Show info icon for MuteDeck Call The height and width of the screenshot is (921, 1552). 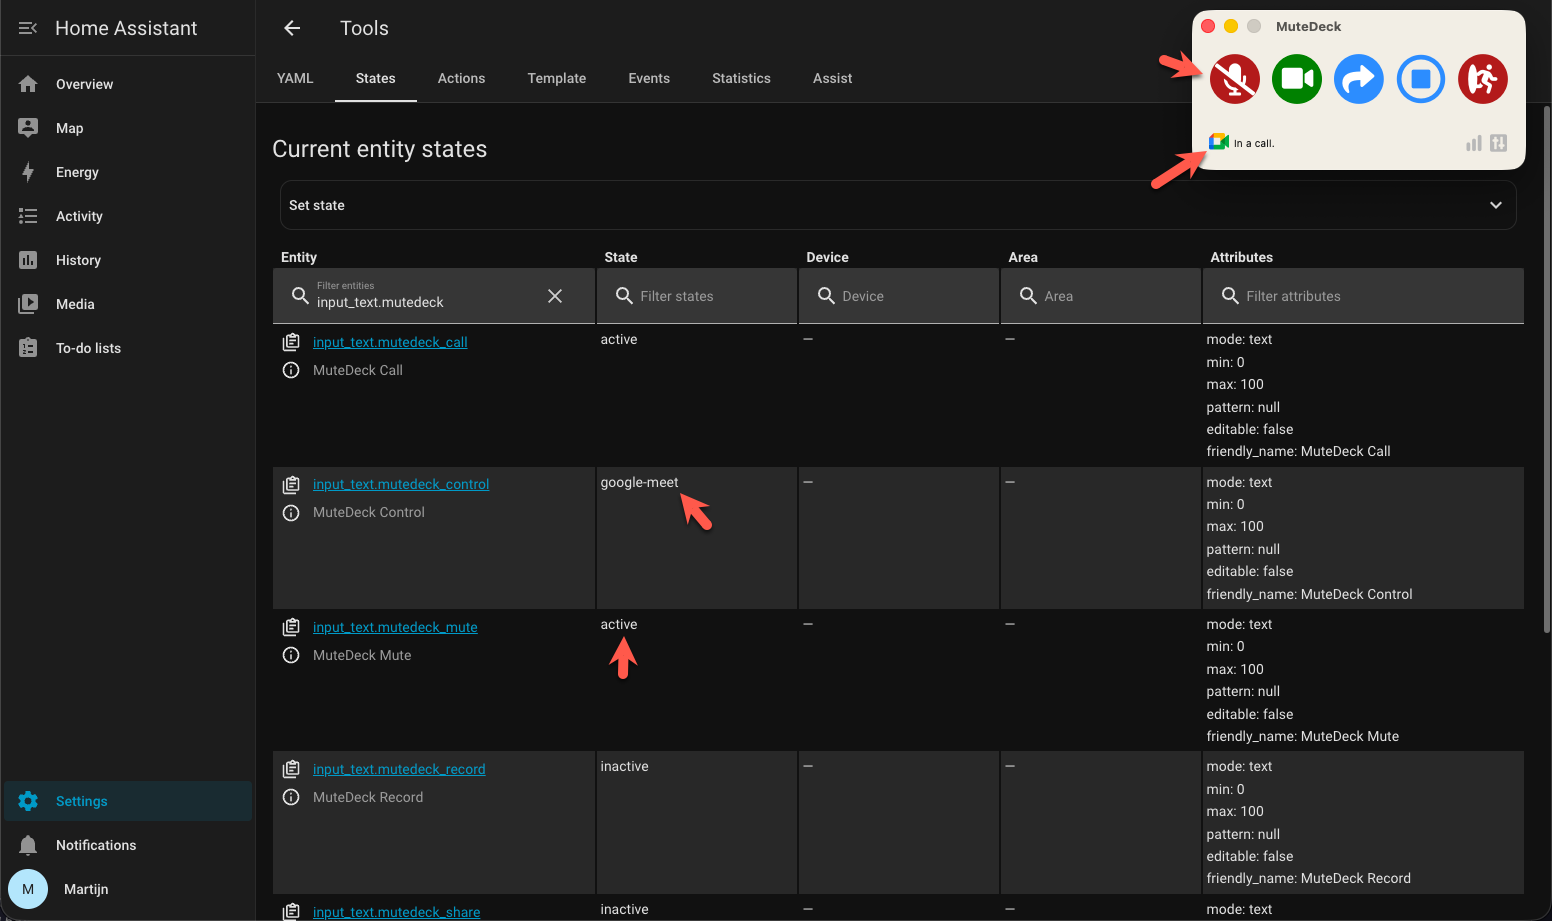291,370
